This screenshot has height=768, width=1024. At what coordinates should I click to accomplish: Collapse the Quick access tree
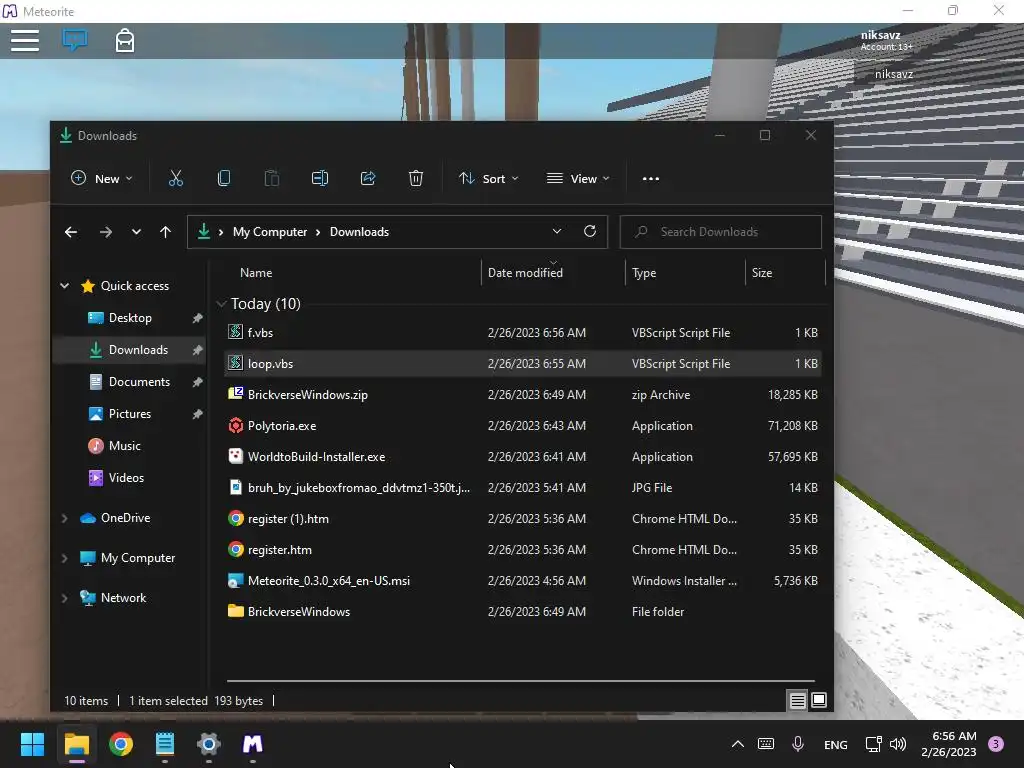coord(65,285)
